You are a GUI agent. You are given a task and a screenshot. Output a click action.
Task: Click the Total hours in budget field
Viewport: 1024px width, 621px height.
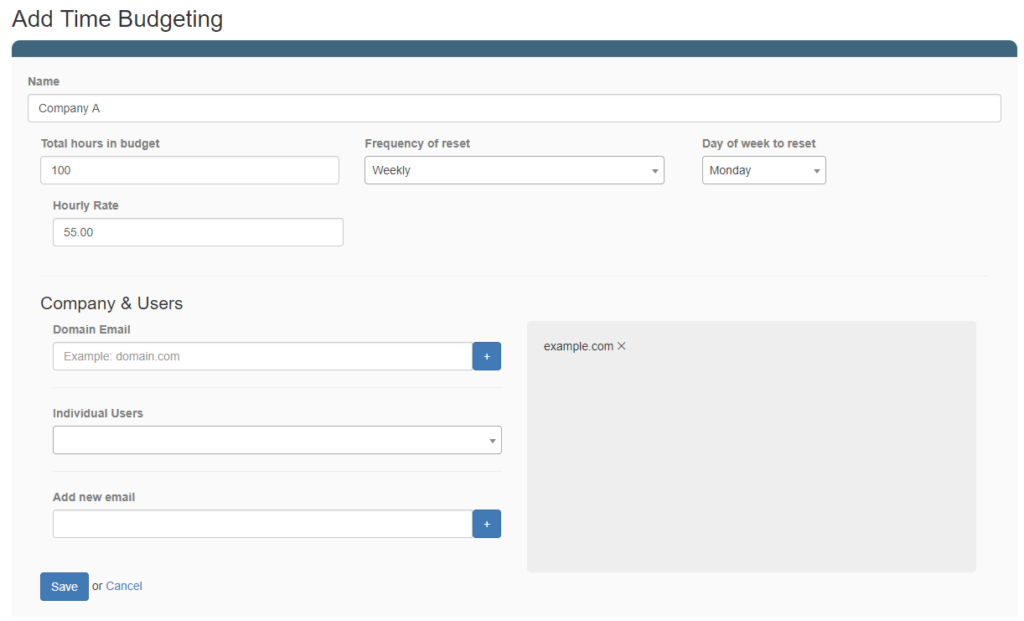[189, 170]
